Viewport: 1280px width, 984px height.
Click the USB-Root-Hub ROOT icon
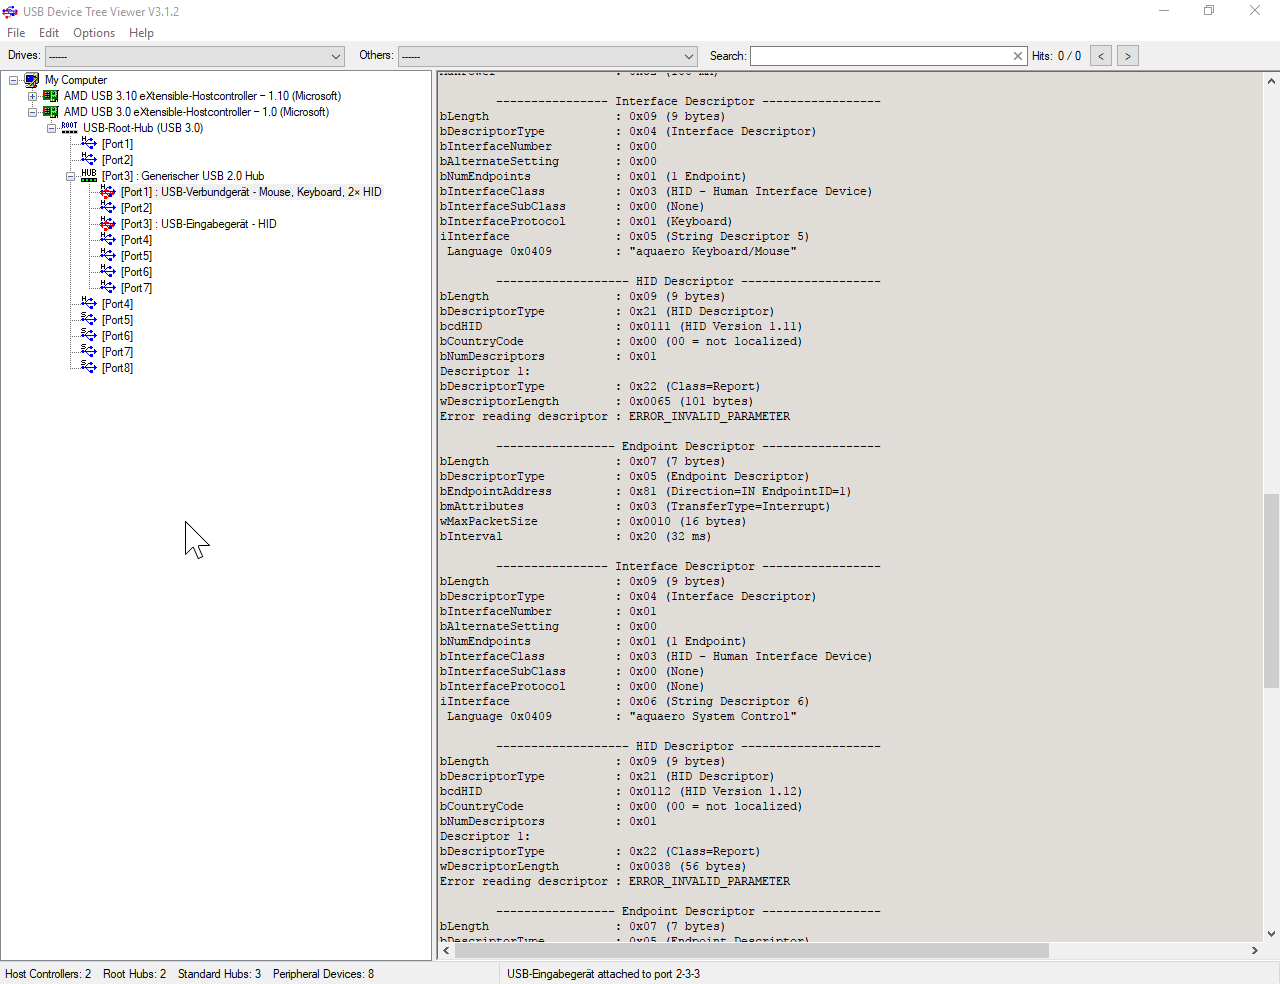click(x=69, y=128)
